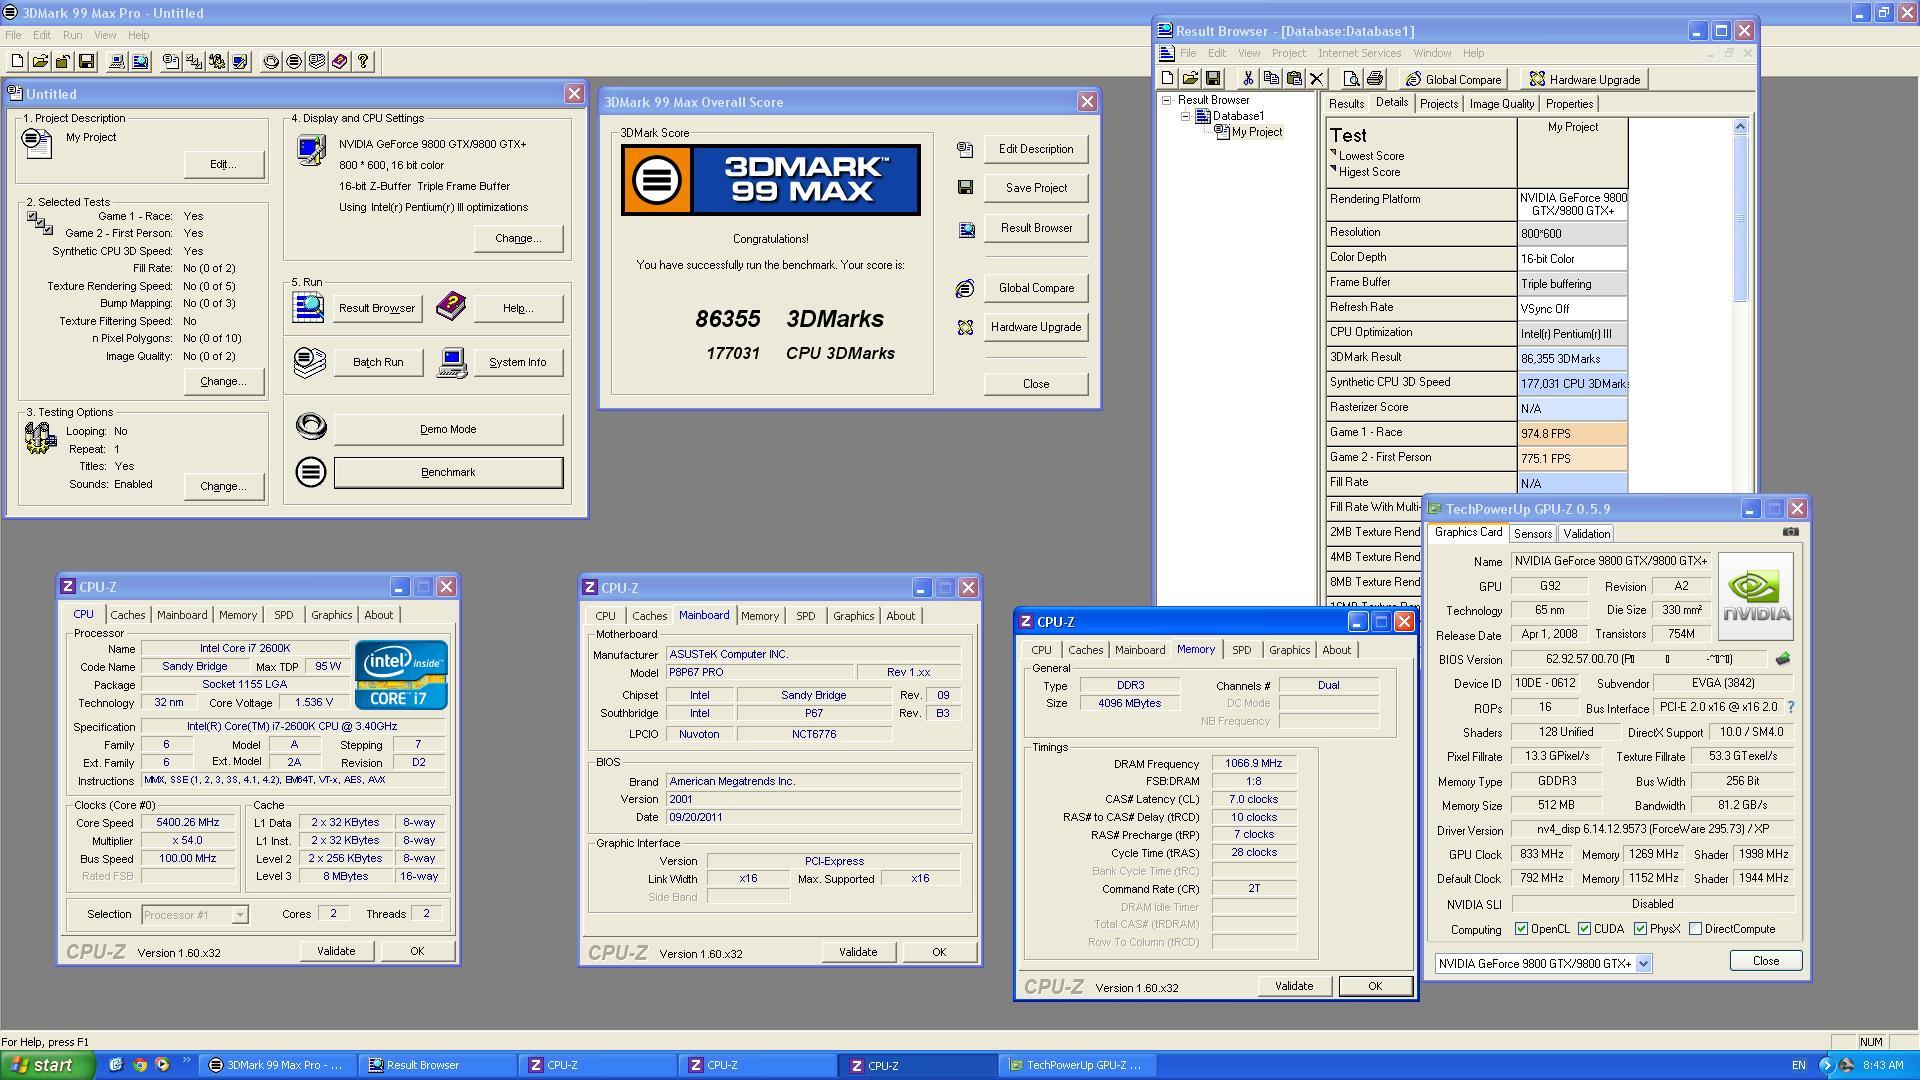Switch to Image Quality tab in Result Browser
Viewport: 1920px width, 1080px height.
pos(1501,104)
